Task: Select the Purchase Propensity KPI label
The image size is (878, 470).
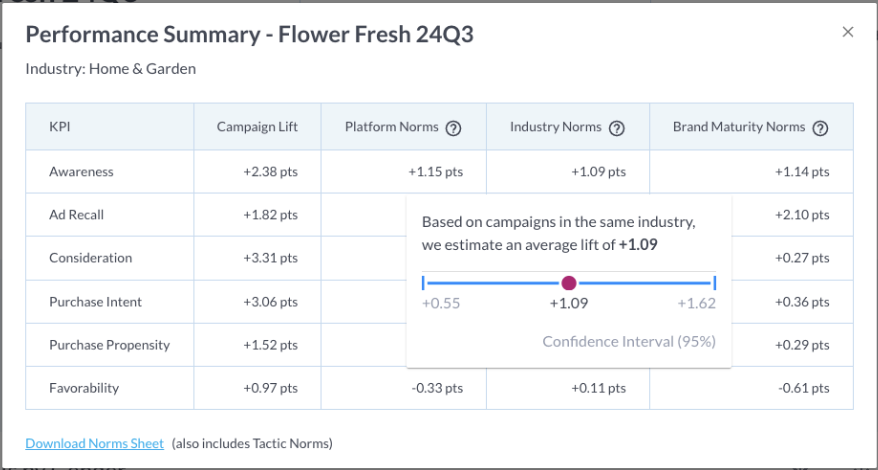Action: [109, 345]
